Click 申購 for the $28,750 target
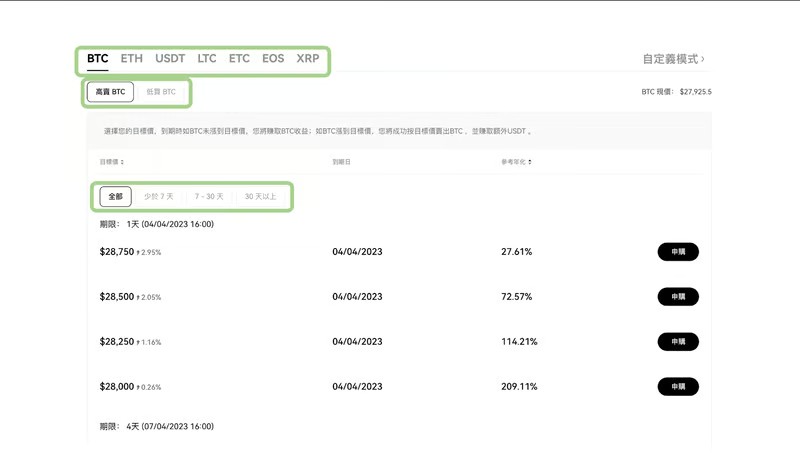 (x=678, y=252)
